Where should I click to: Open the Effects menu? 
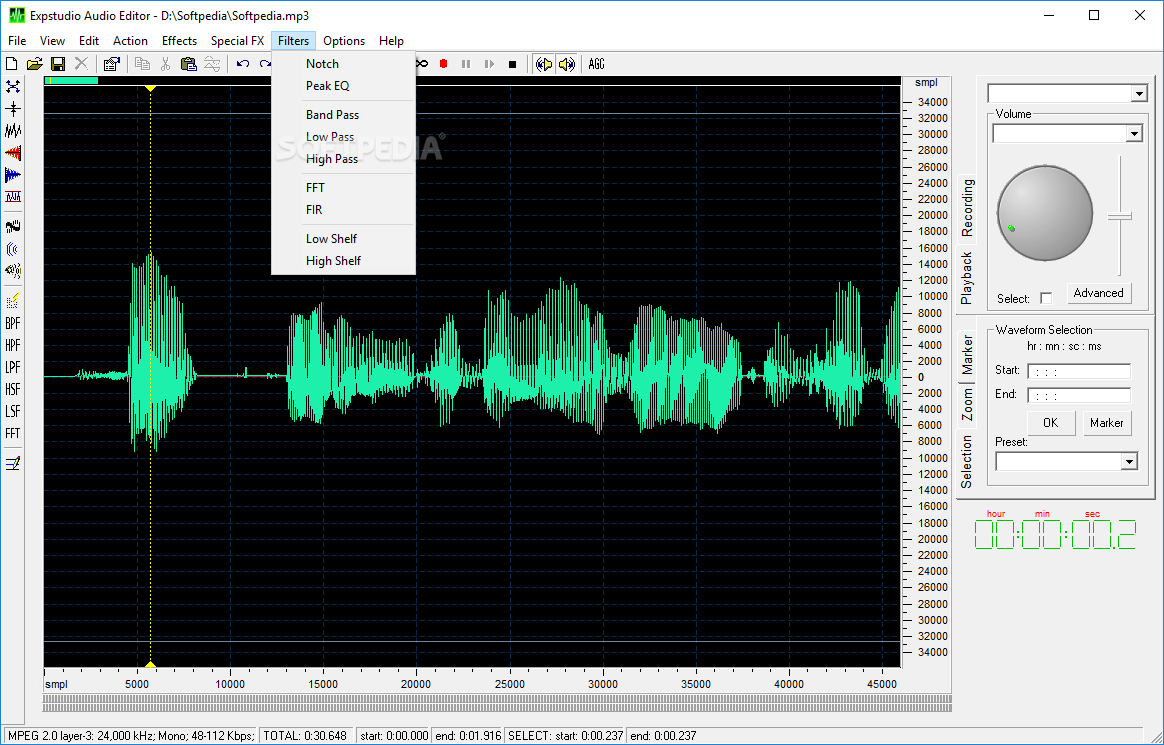click(x=179, y=41)
